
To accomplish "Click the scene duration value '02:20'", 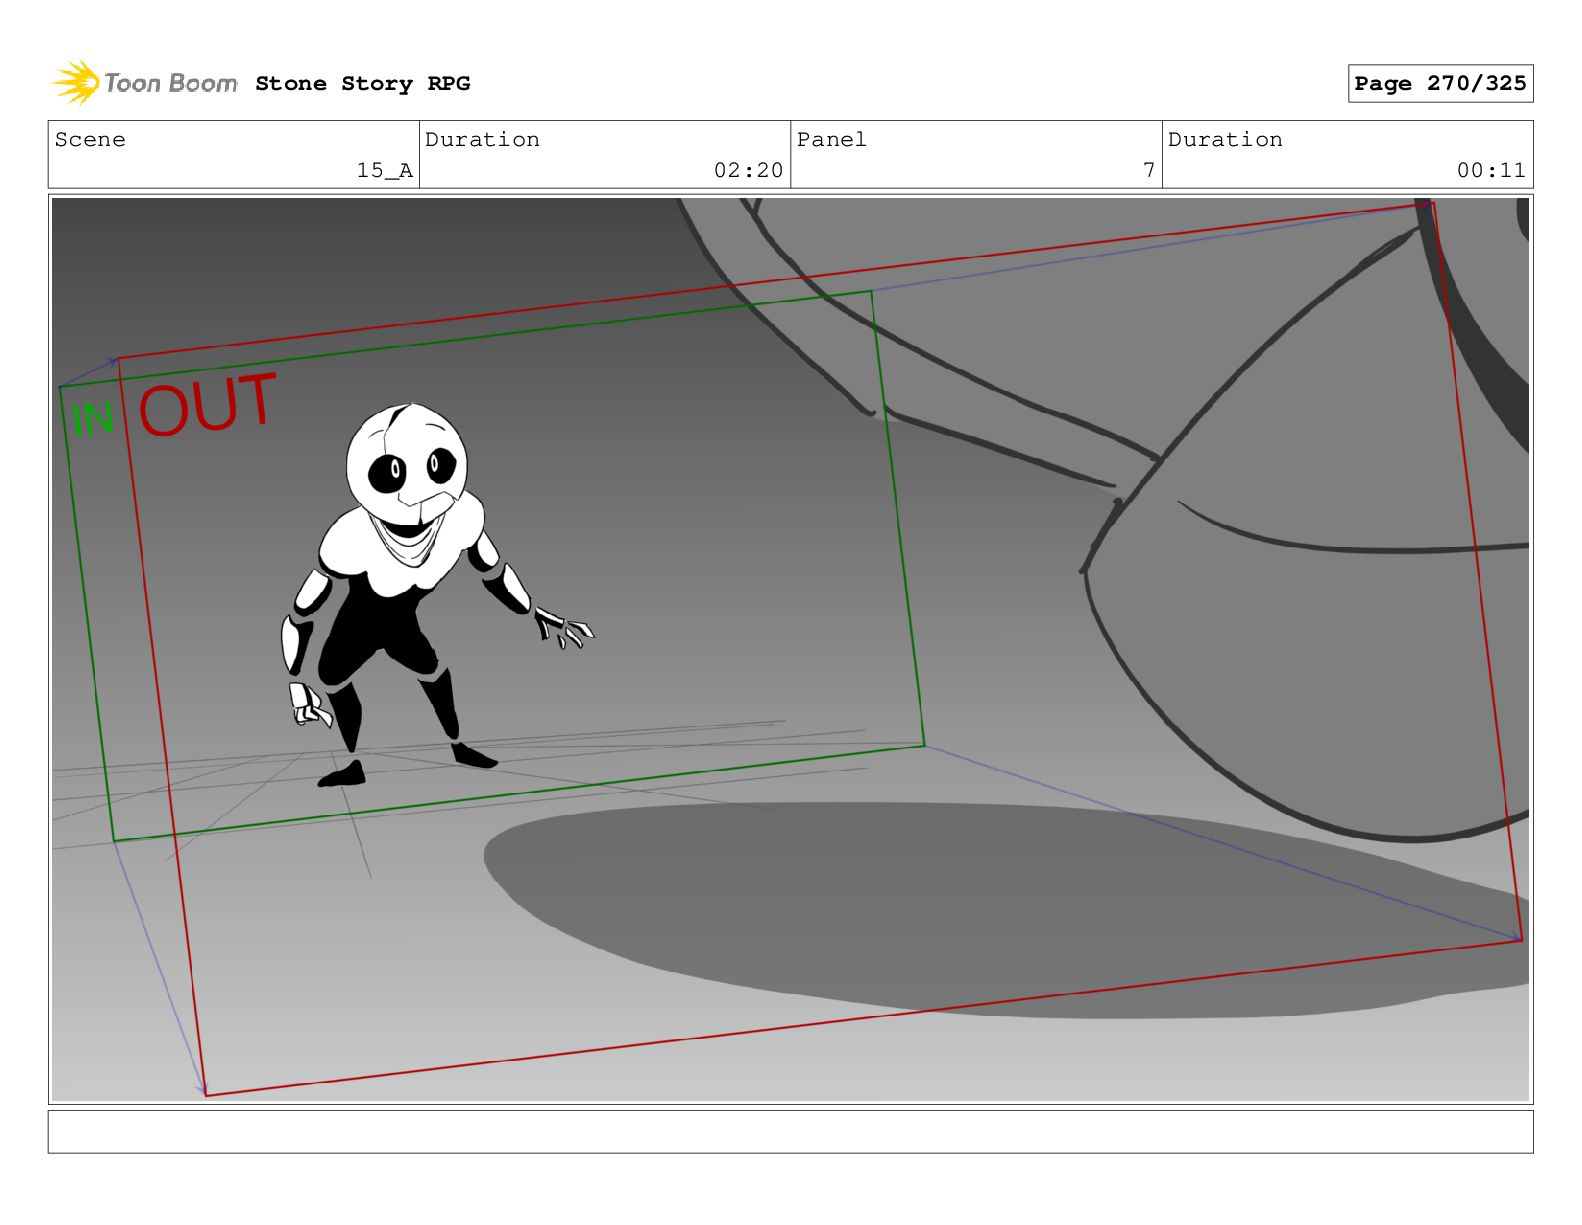I will [x=748, y=171].
